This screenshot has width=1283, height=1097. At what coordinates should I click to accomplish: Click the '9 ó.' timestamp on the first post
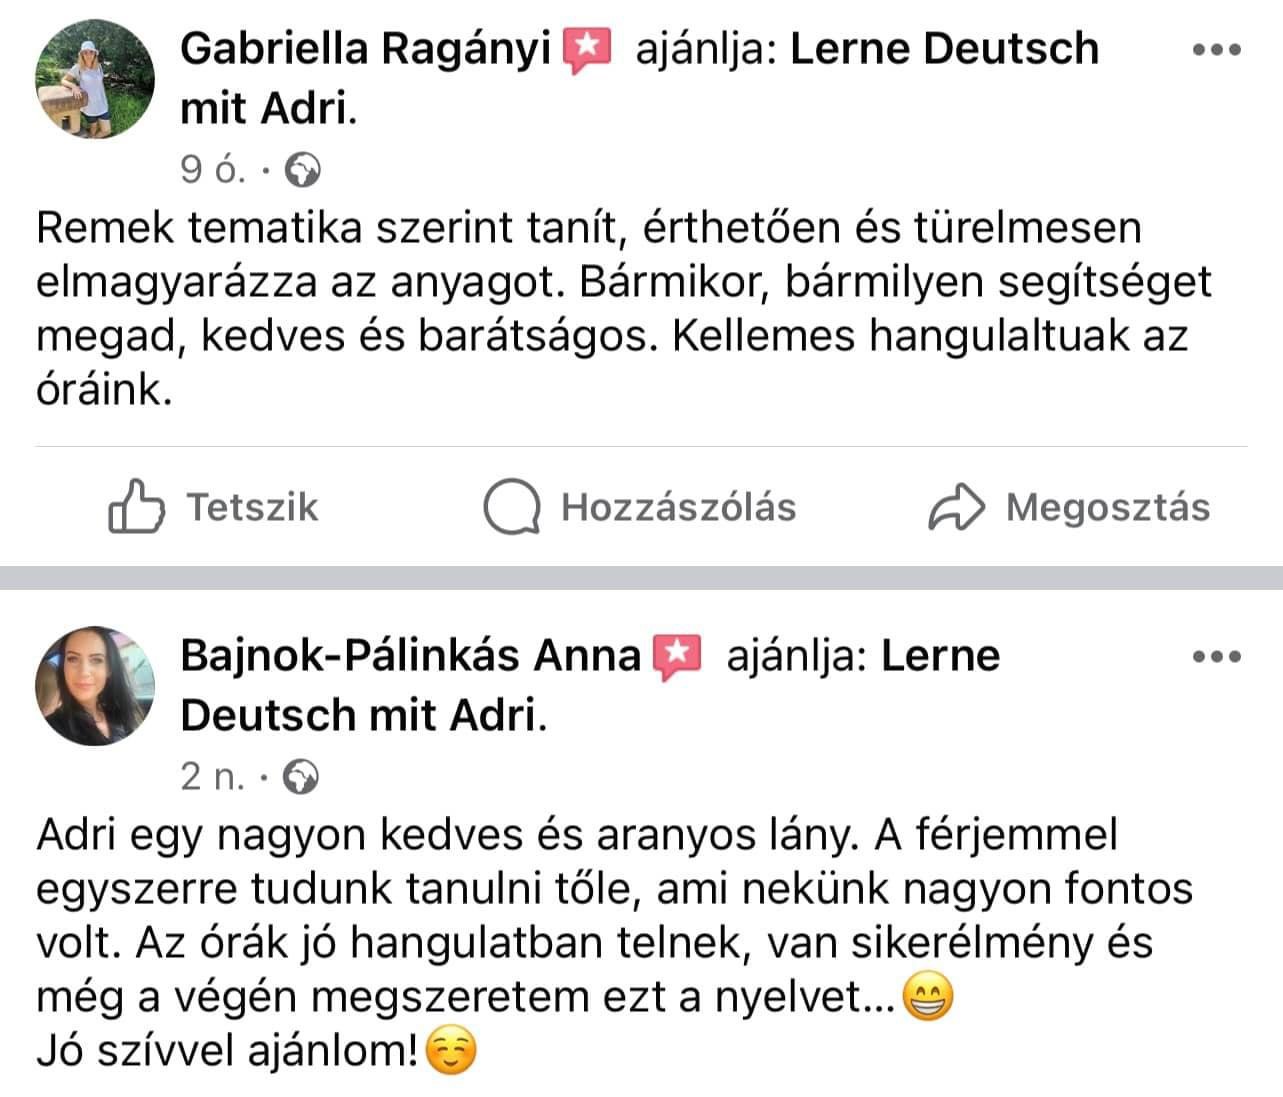pyautogui.click(x=212, y=171)
